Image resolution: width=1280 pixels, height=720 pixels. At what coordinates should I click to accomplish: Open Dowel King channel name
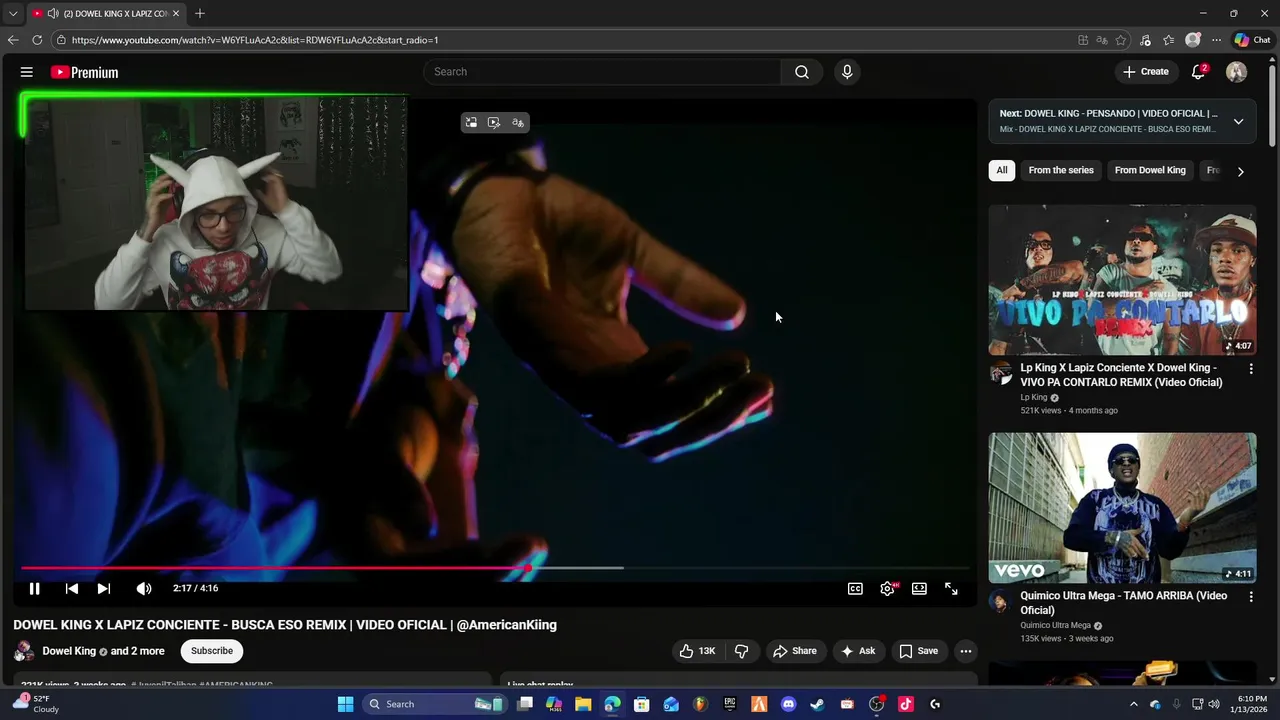69,651
